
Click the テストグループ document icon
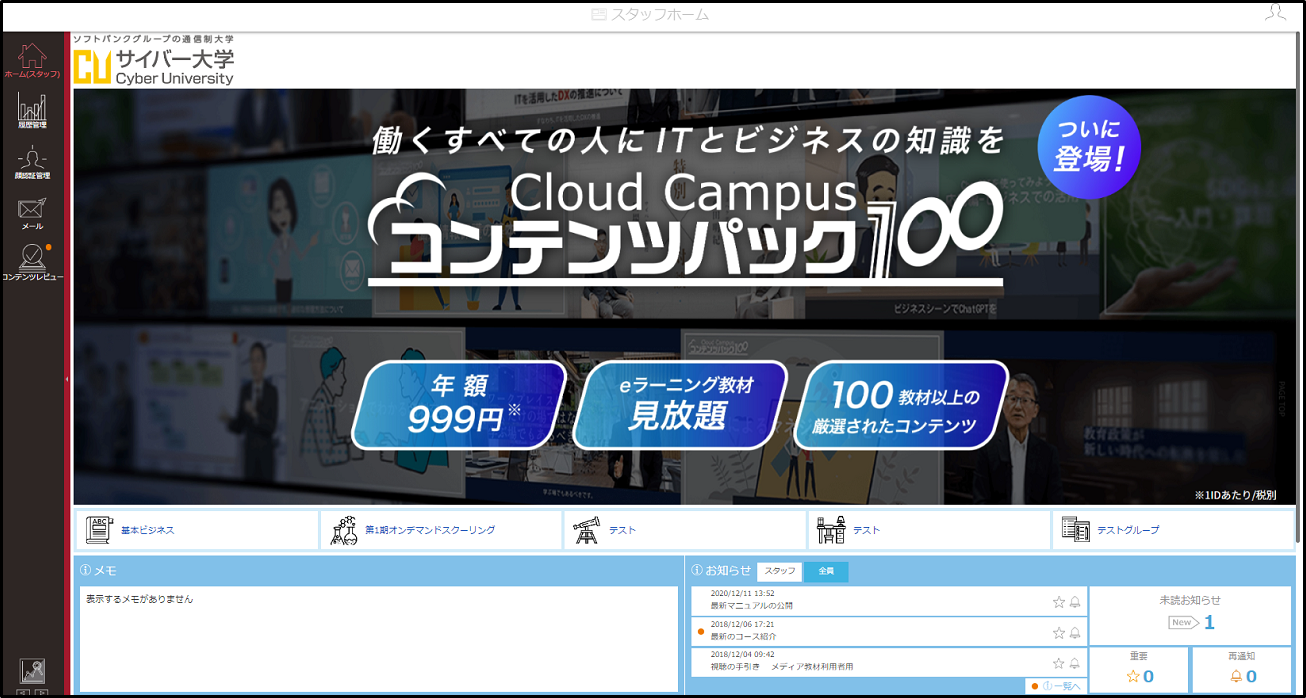point(1076,530)
